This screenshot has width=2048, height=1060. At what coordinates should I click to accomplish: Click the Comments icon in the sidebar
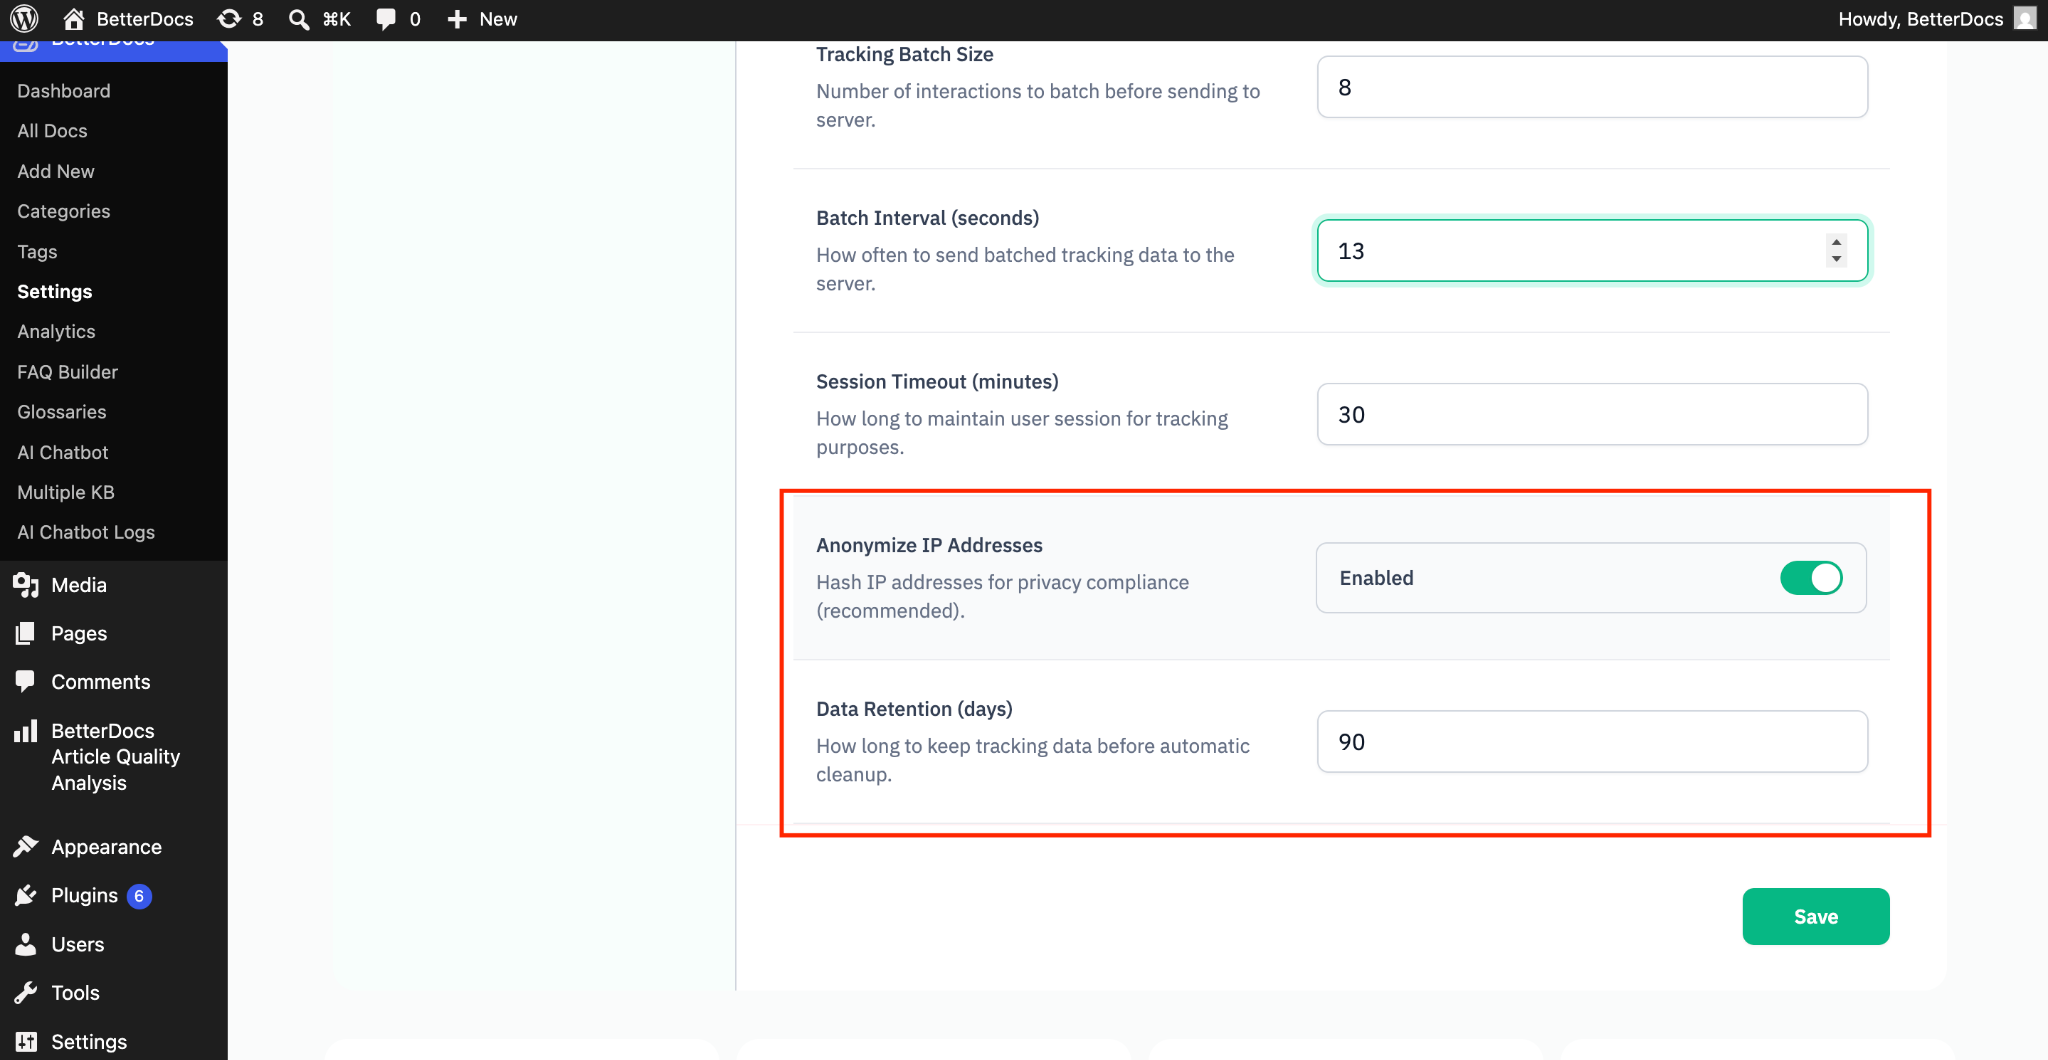26,681
